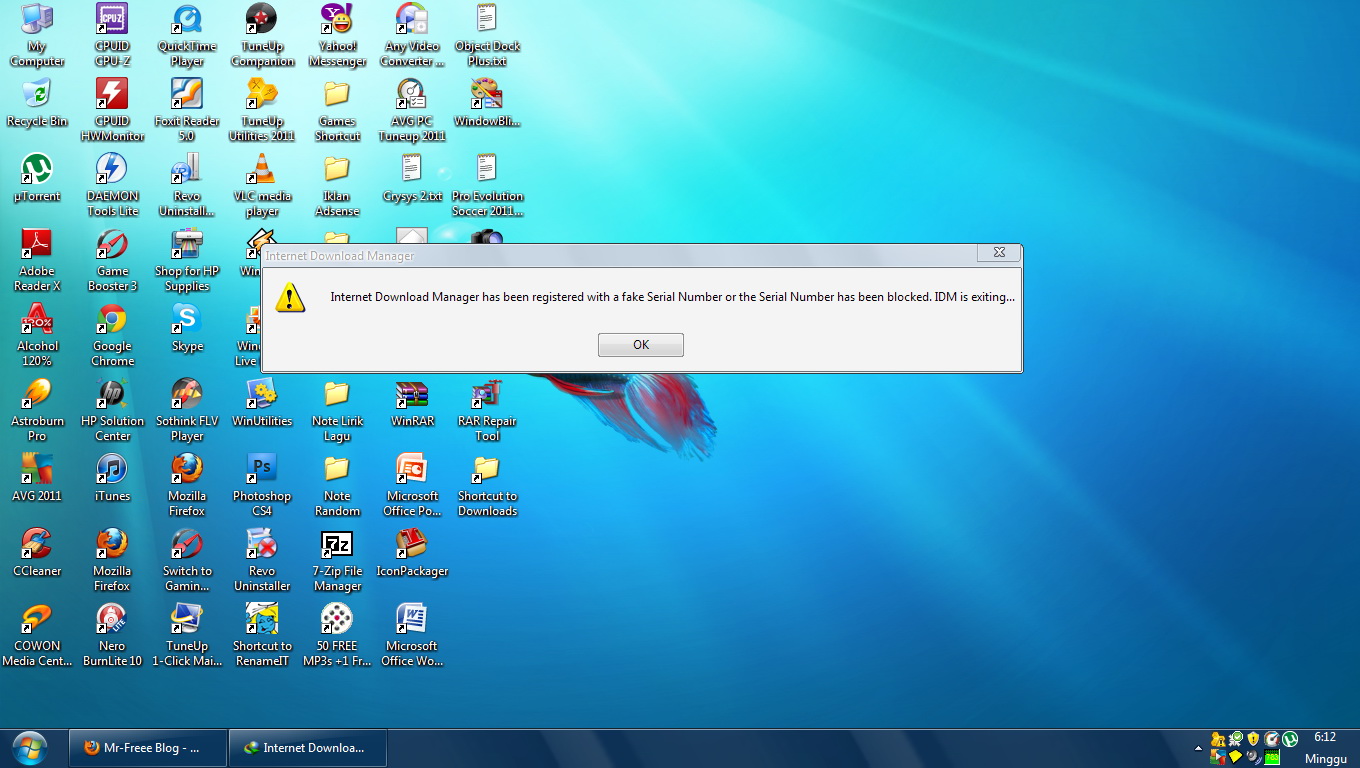
Task: Click the Foxit Reader 5.0 icon
Action: coord(187,110)
